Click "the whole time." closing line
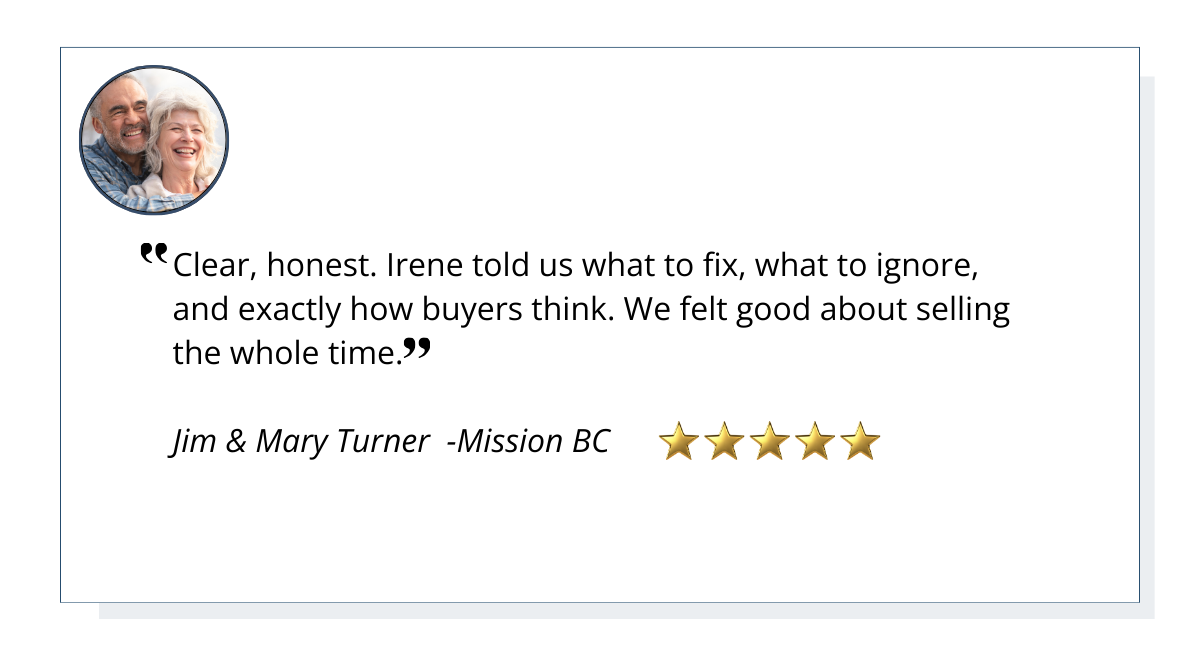1200x650 pixels. coord(287,354)
